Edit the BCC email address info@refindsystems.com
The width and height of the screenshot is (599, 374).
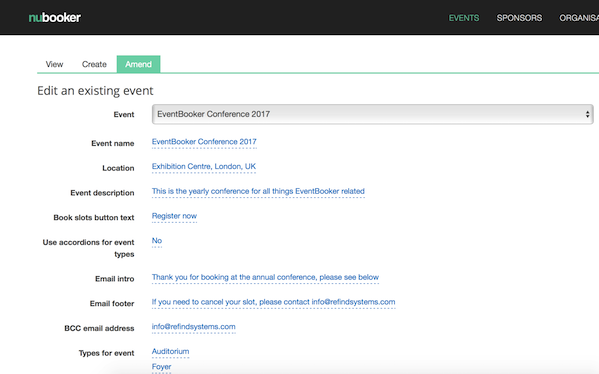pos(194,327)
